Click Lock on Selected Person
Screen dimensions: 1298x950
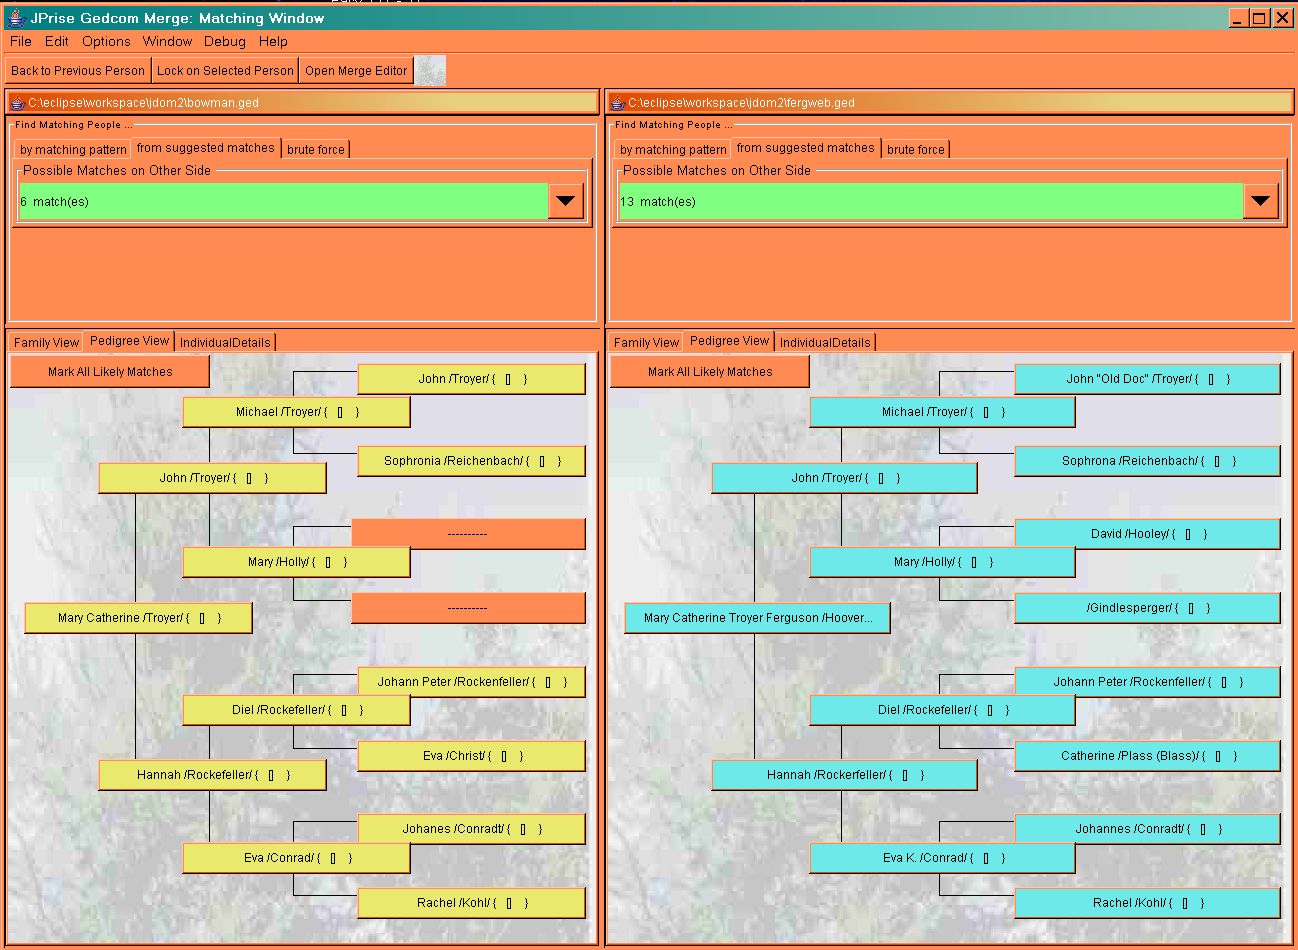point(225,70)
